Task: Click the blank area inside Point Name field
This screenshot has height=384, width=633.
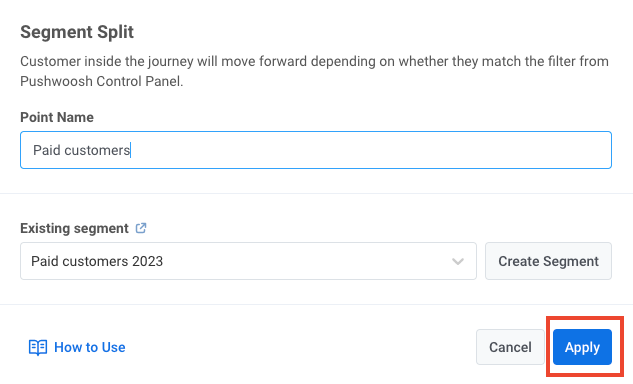Action: point(371,150)
